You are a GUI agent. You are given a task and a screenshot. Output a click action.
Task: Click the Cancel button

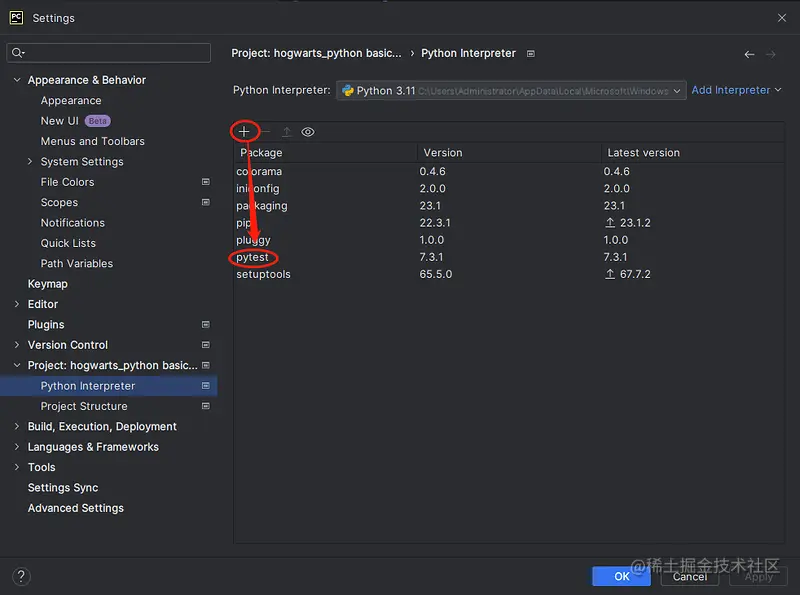click(690, 576)
